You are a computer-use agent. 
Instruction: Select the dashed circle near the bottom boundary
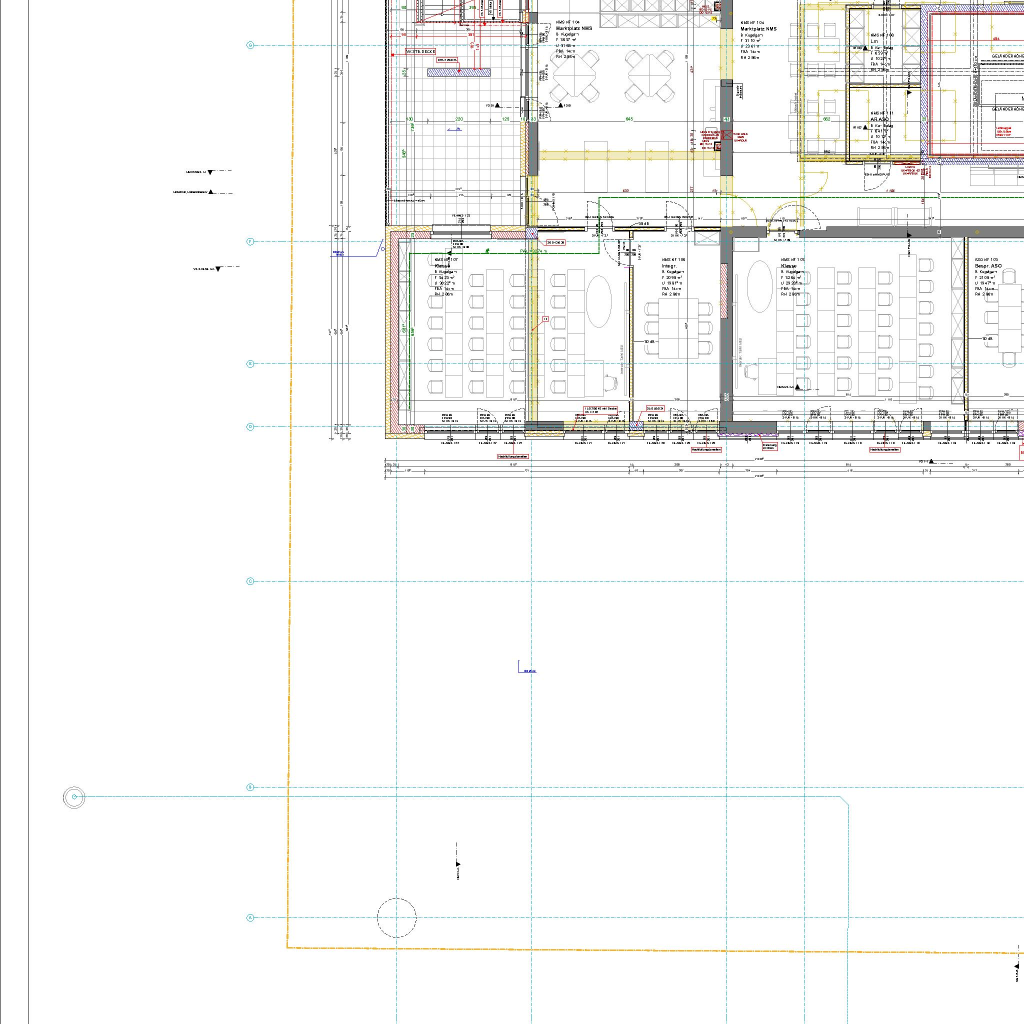pos(396,918)
